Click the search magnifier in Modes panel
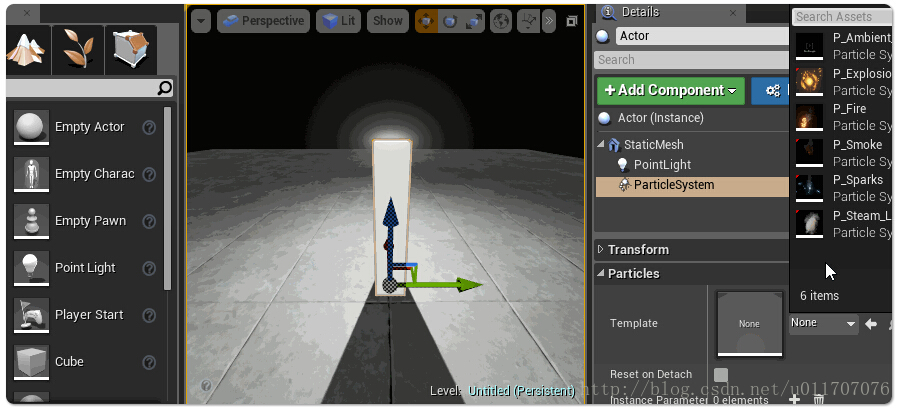The height and width of the screenshot is (409, 901). [164, 88]
